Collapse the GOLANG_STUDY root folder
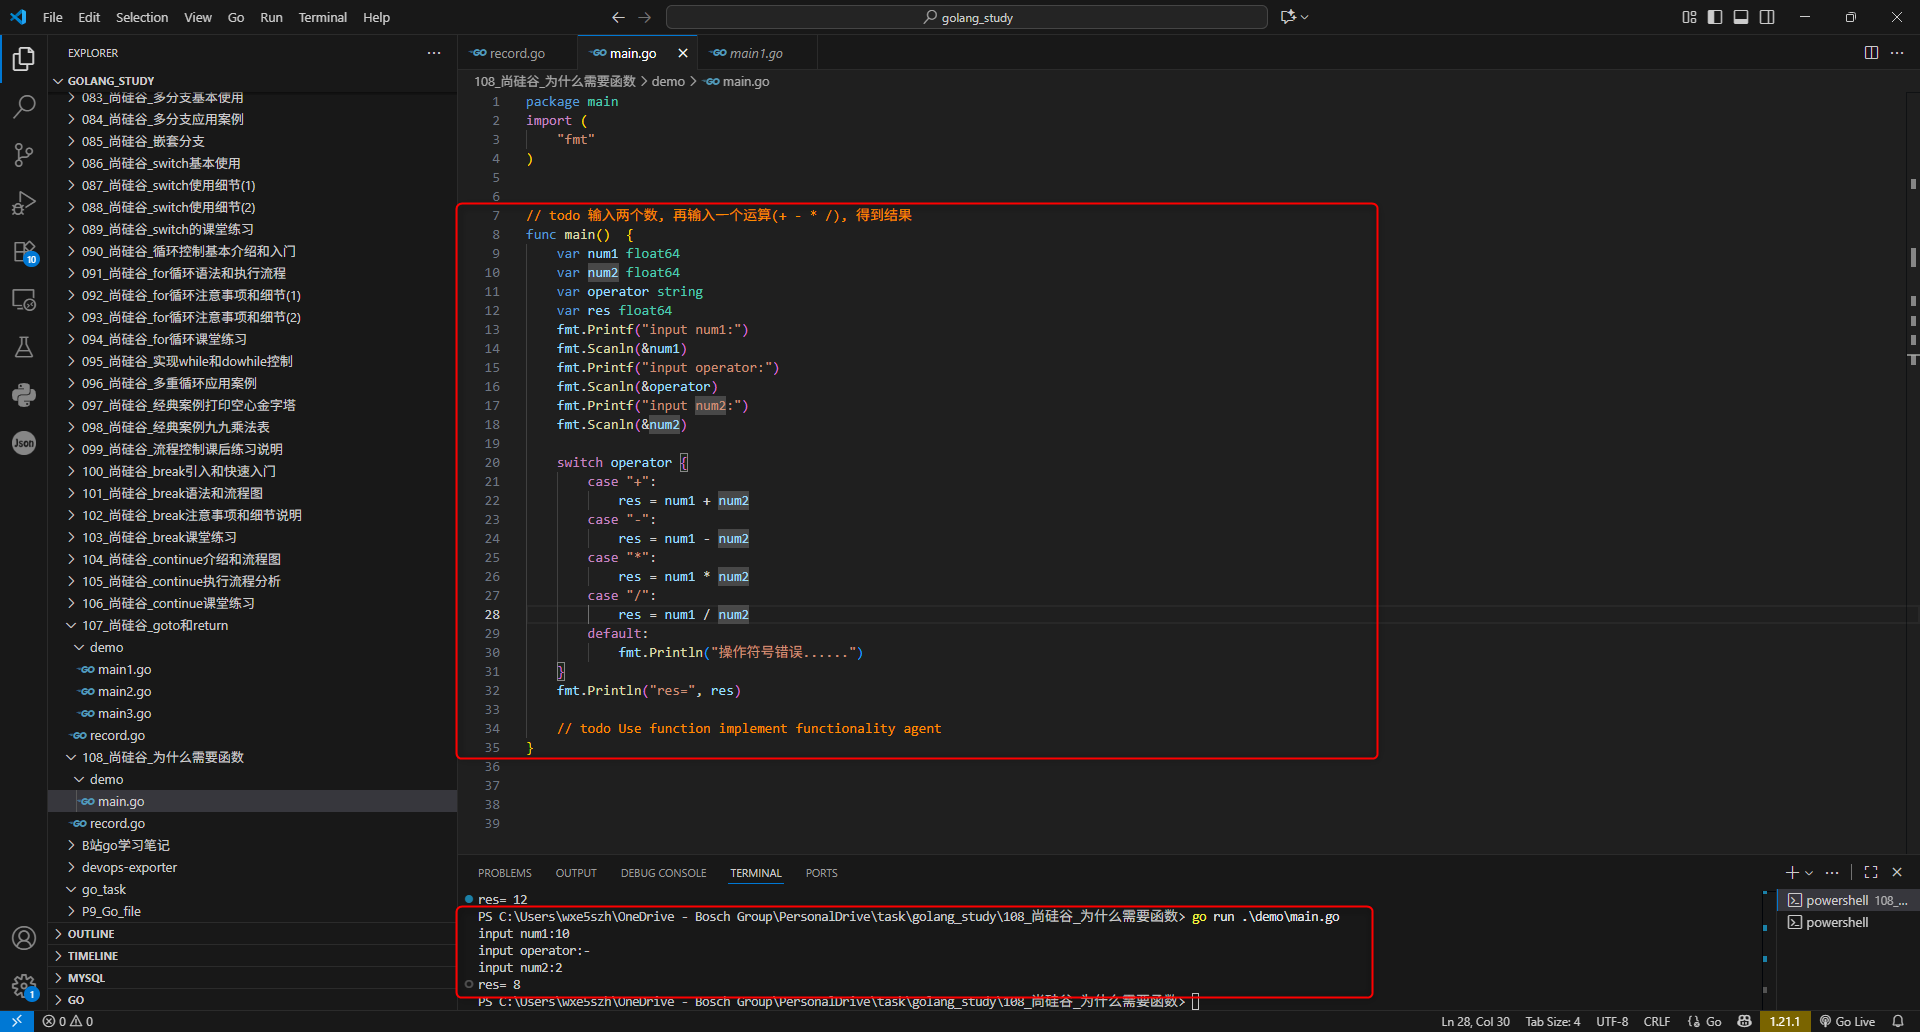 (252, 81)
